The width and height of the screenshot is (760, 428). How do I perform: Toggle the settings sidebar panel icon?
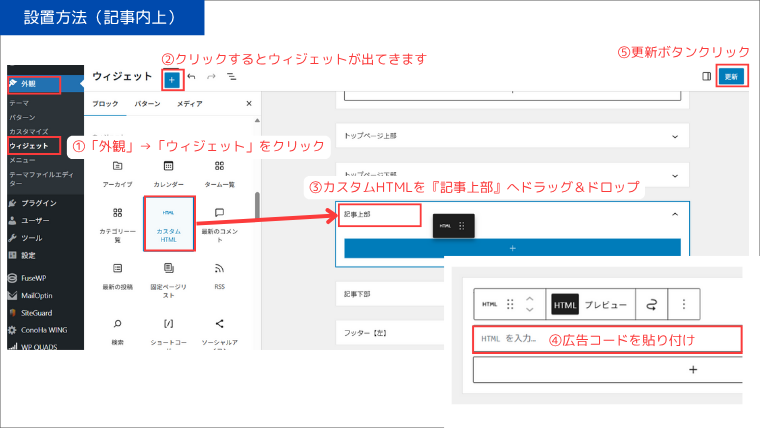707,76
